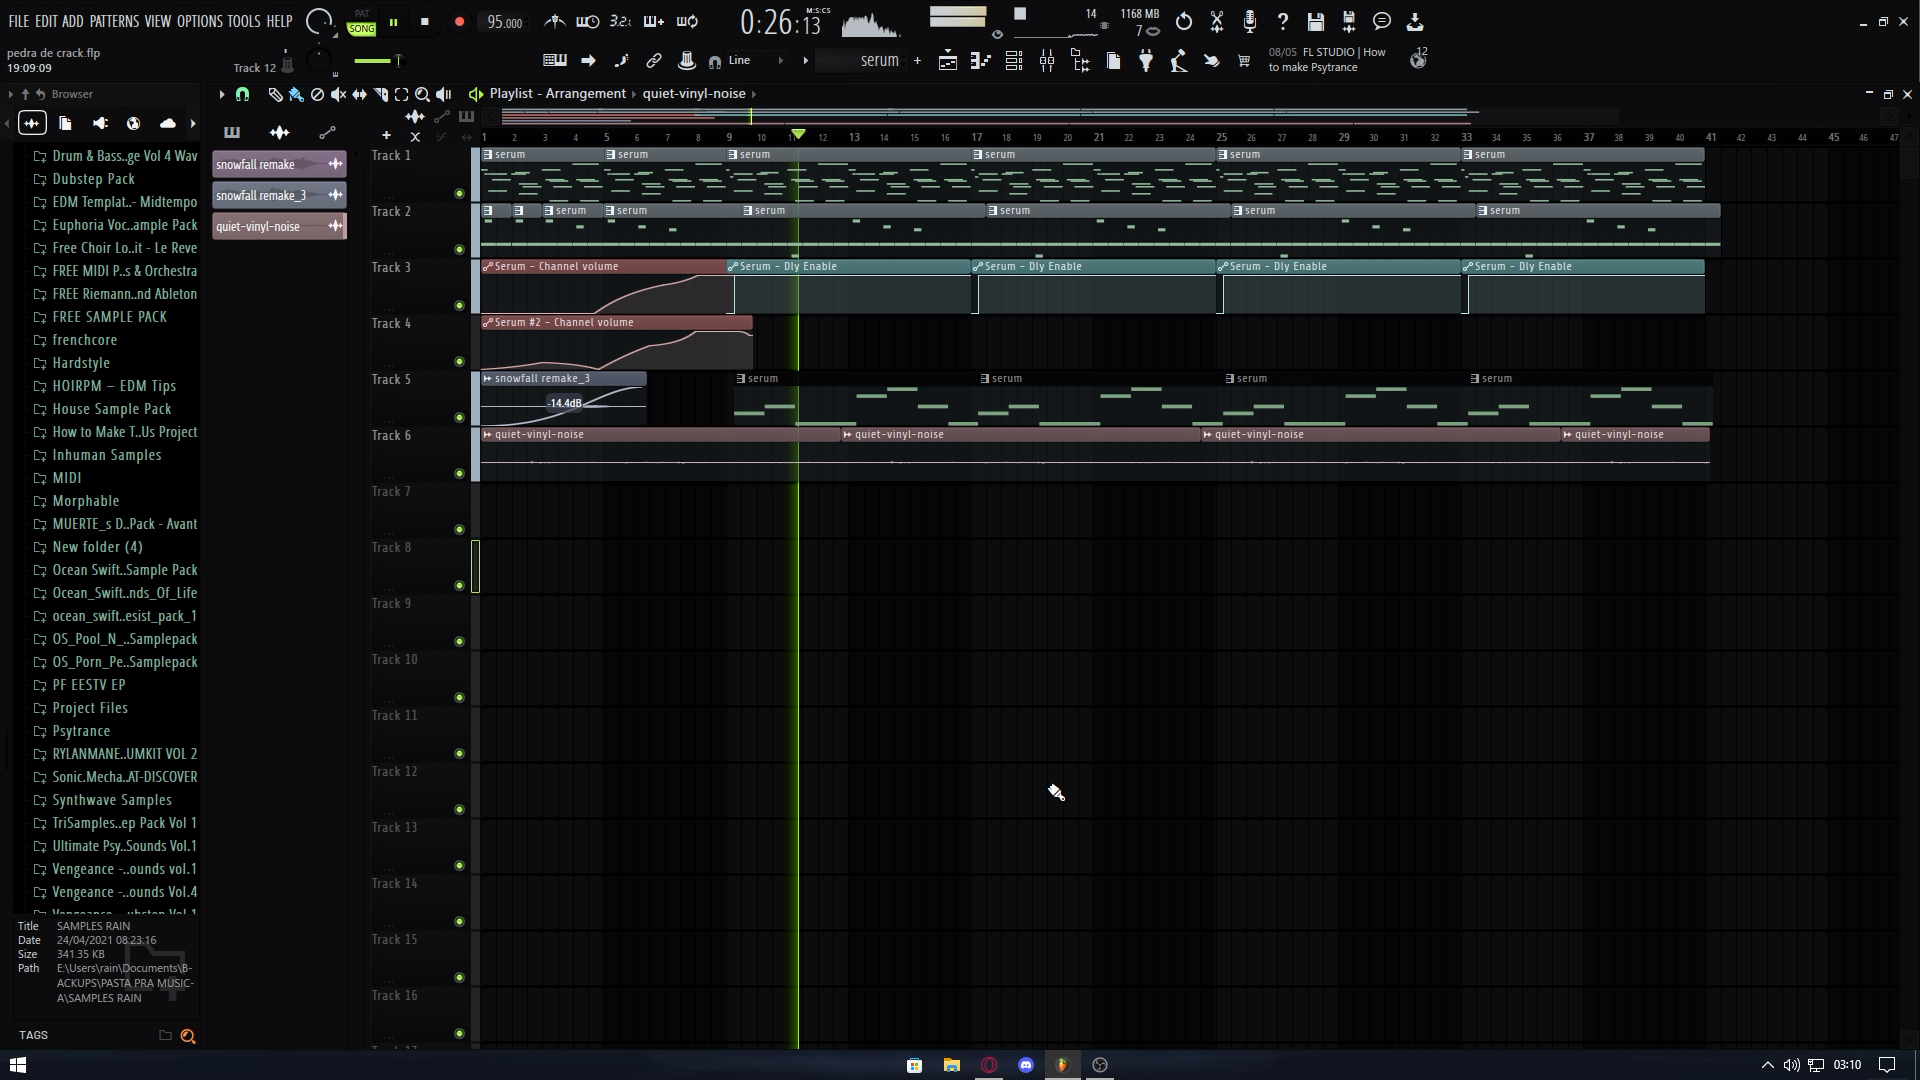Toggle the metronome icon
The height and width of the screenshot is (1080, 1920).
pyautogui.click(x=554, y=21)
